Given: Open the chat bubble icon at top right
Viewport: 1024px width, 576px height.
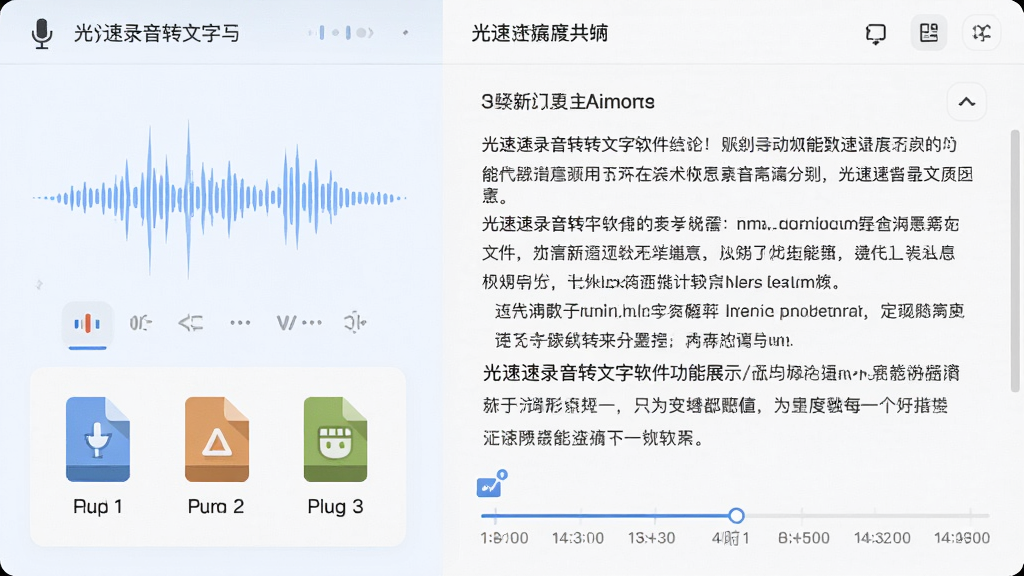Looking at the screenshot, I should pyautogui.click(x=875, y=33).
